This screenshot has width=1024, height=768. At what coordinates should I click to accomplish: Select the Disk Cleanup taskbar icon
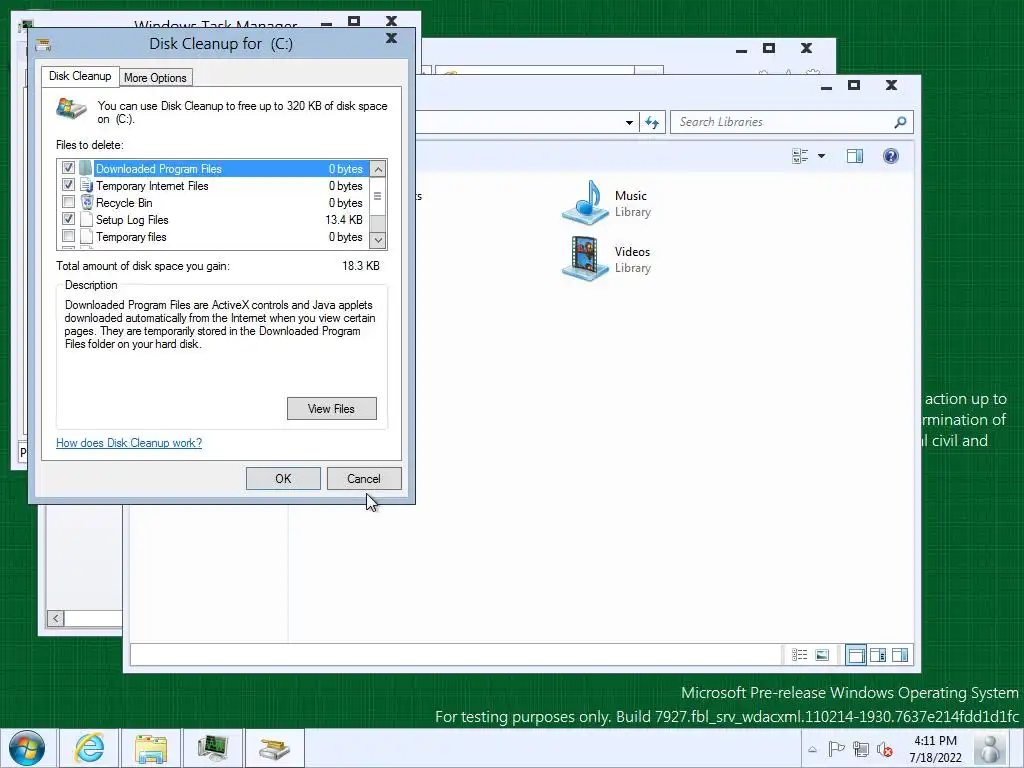pyautogui.click(x=275, y=748)
